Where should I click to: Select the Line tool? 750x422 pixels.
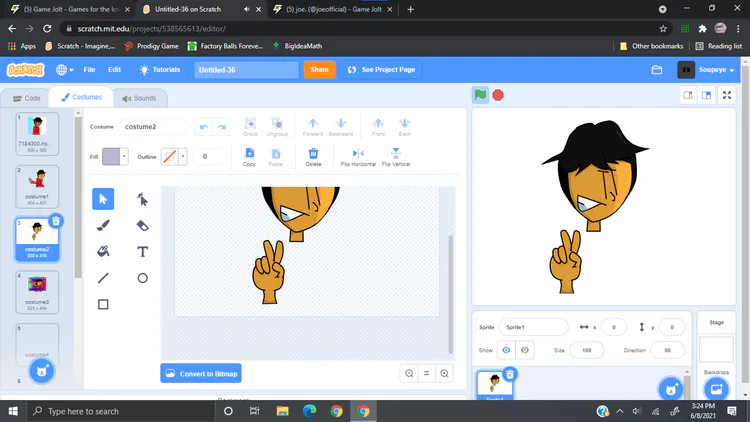pyautogui.click(x=103, y=278)
